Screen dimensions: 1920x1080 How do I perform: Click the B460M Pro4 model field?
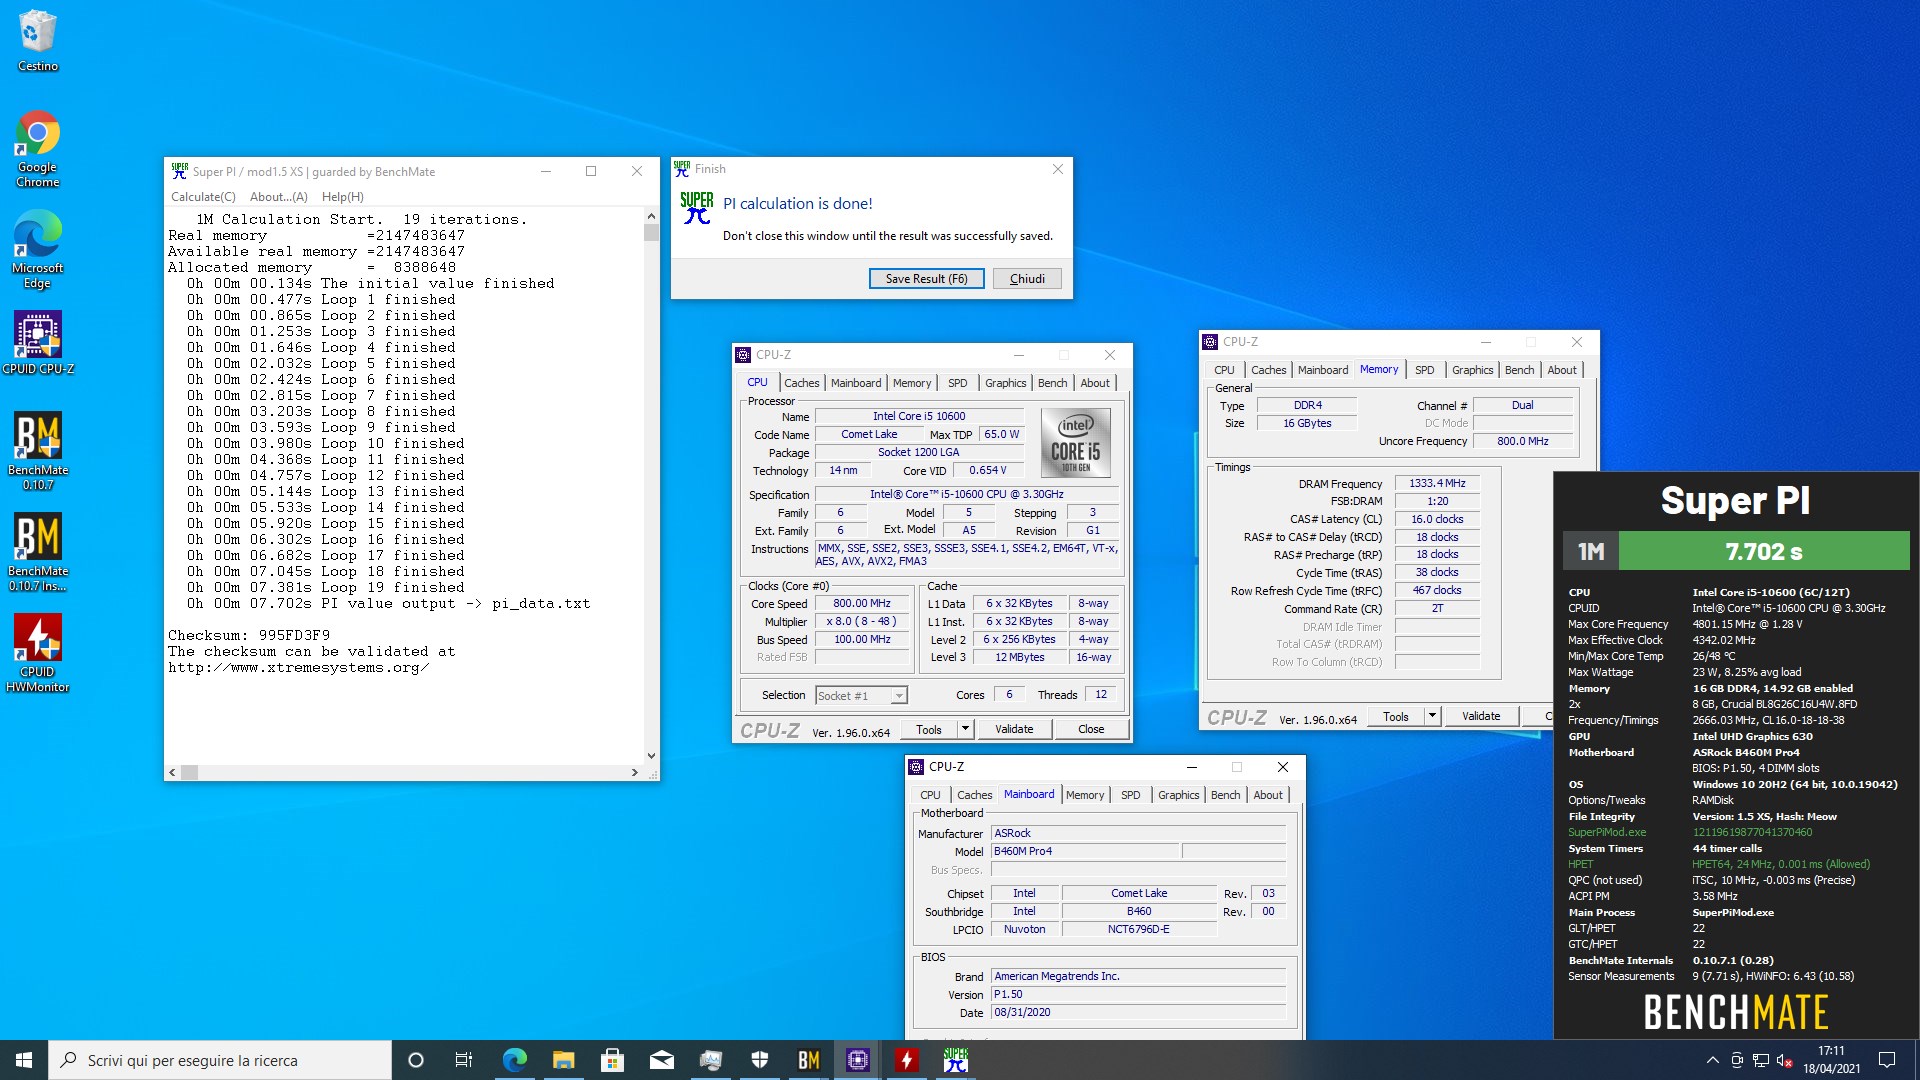pos(1085,852)
